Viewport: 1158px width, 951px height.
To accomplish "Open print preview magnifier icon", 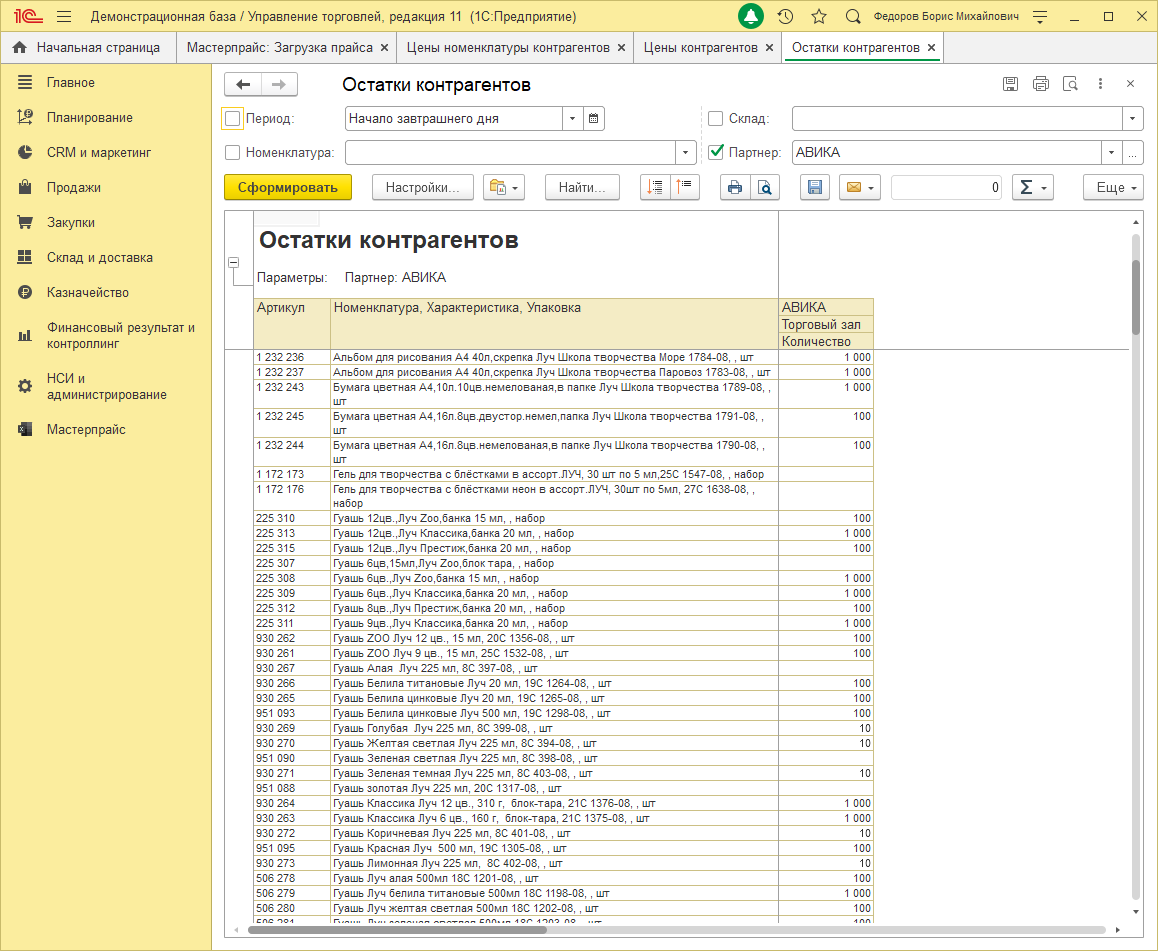I will (x=765, y=187).
